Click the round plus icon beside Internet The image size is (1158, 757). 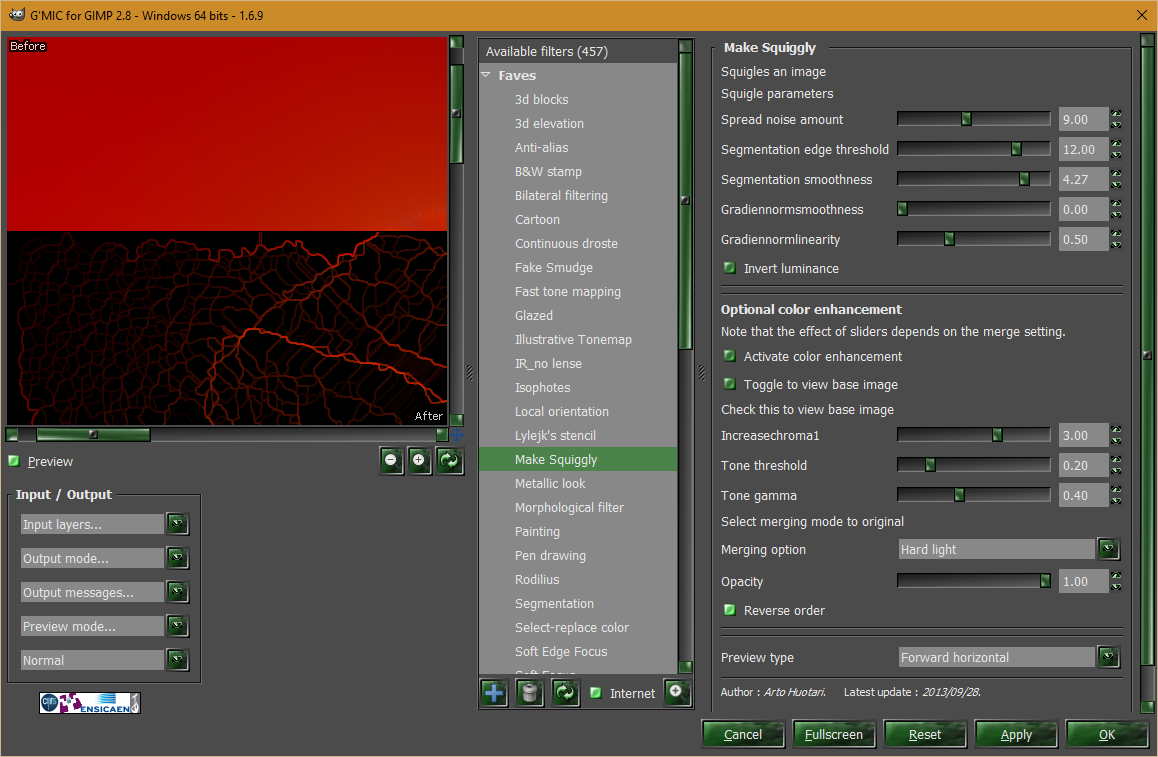click(x=676, y=692)
